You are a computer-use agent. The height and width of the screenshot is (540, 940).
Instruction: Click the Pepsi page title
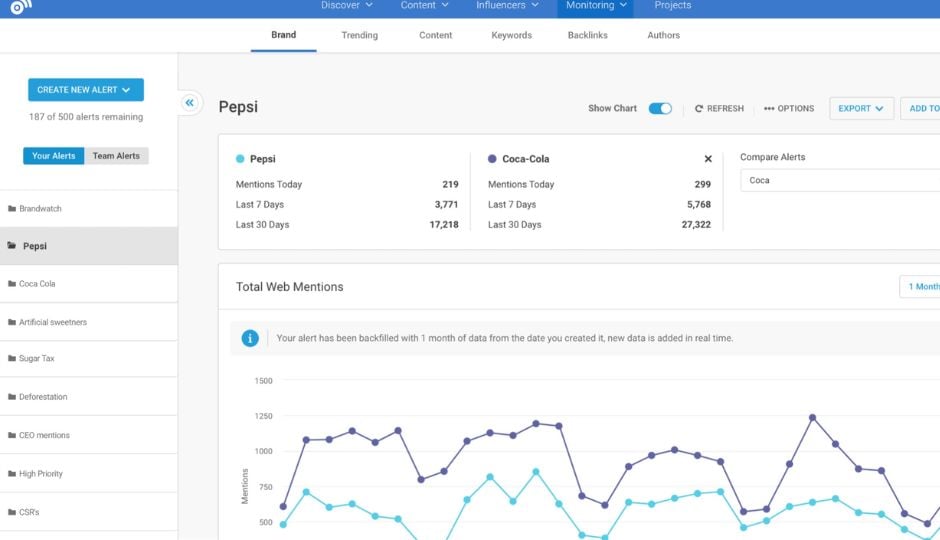(x=238, y=107)
